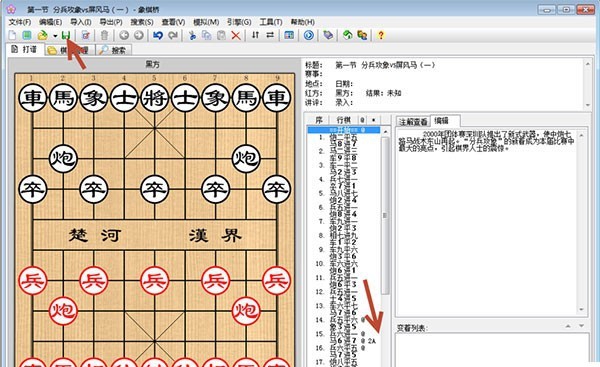600x367 pixels.
Task: Click the black 炮 cannon under the second 馬
Action: click(246, 158)
